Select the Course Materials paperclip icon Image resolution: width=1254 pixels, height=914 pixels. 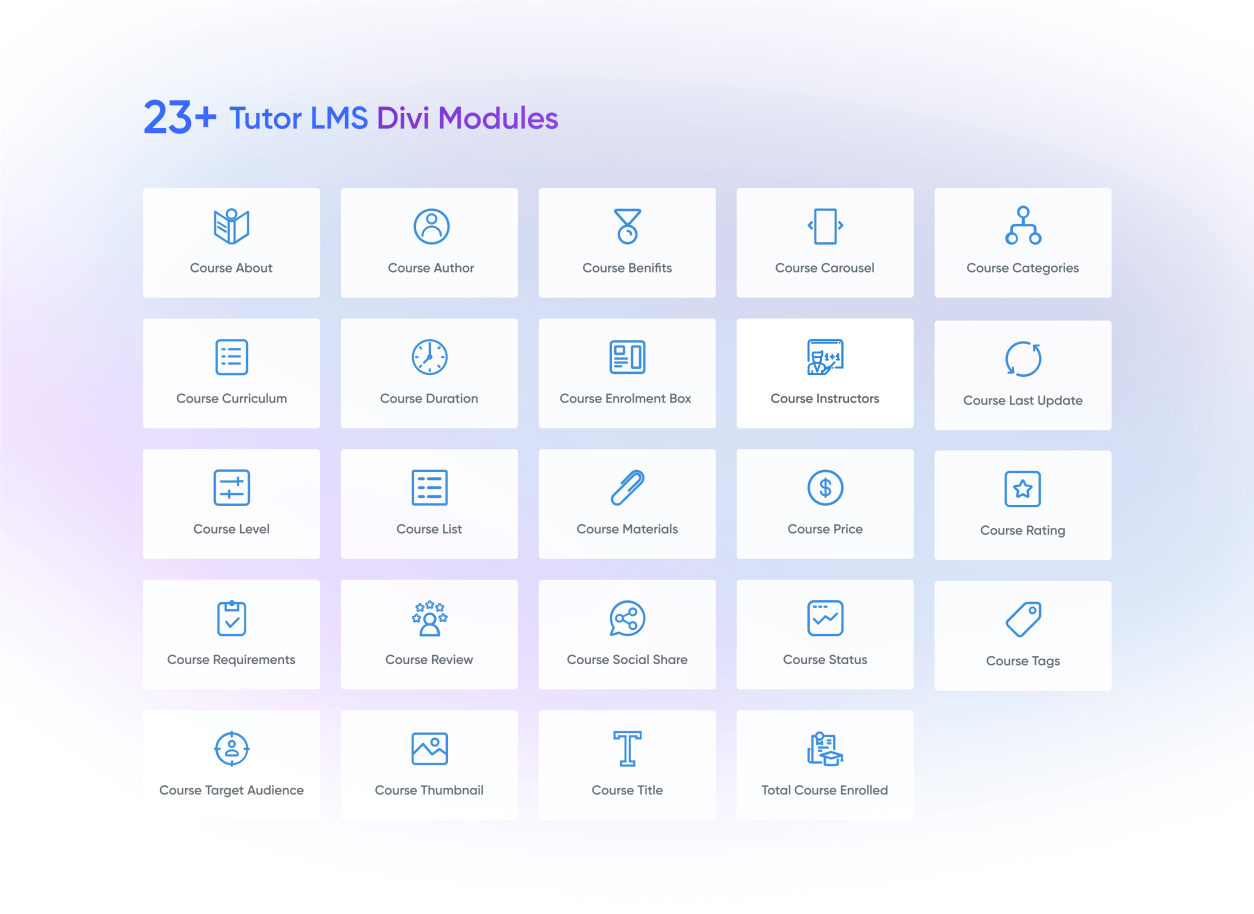click(627, 487)
